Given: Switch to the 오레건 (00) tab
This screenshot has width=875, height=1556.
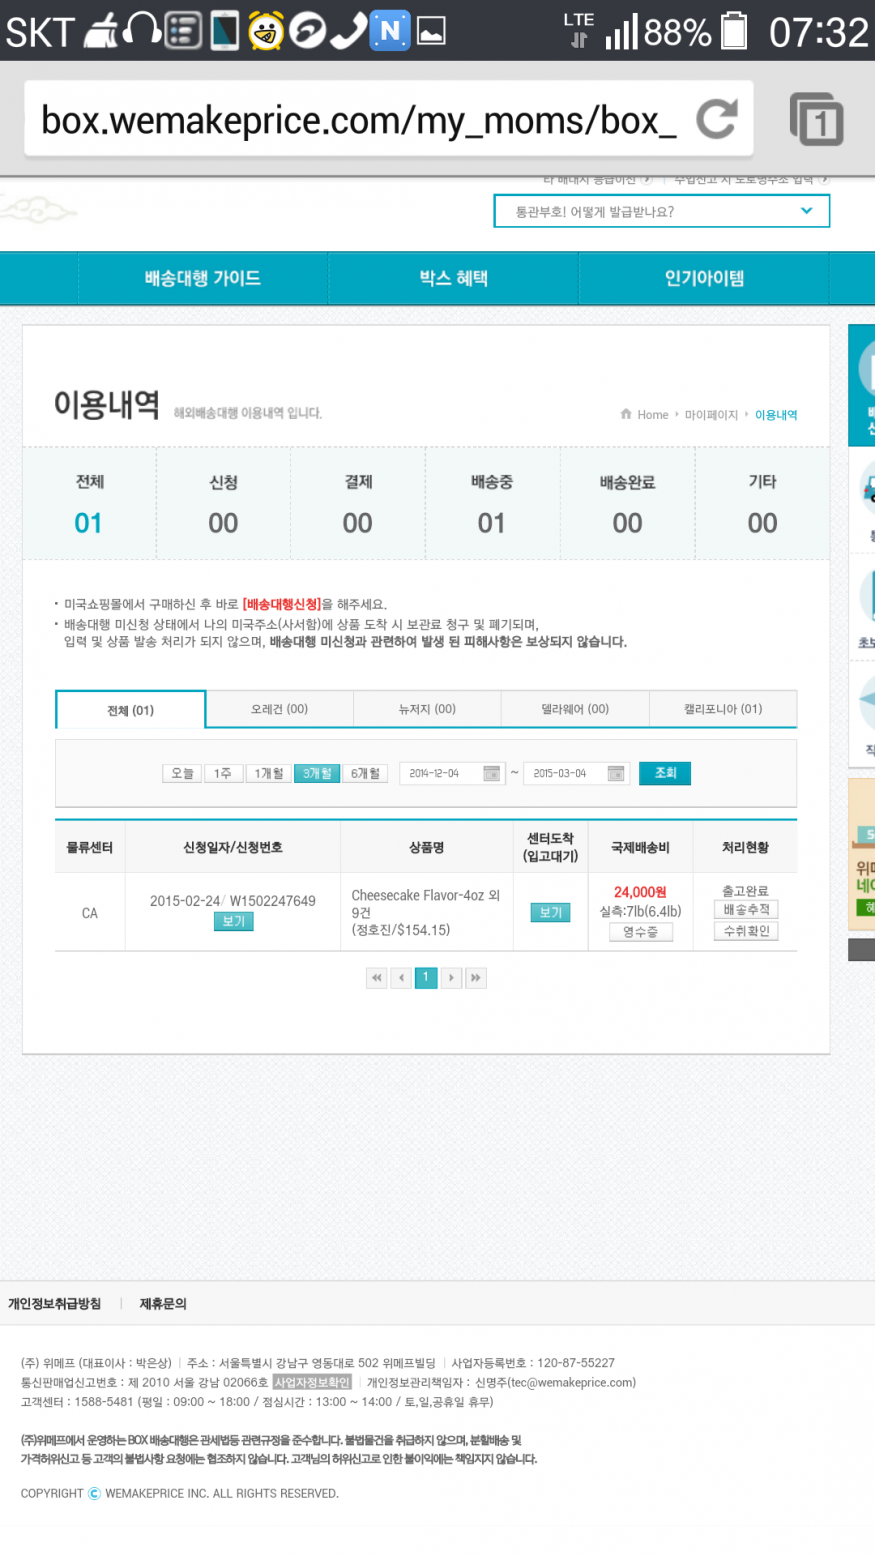Looking at the screenshot, I should point(279,709).
